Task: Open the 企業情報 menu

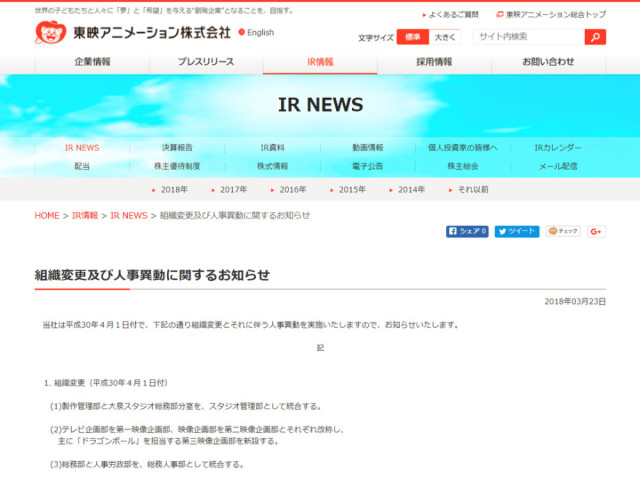Action: point(92,62)
